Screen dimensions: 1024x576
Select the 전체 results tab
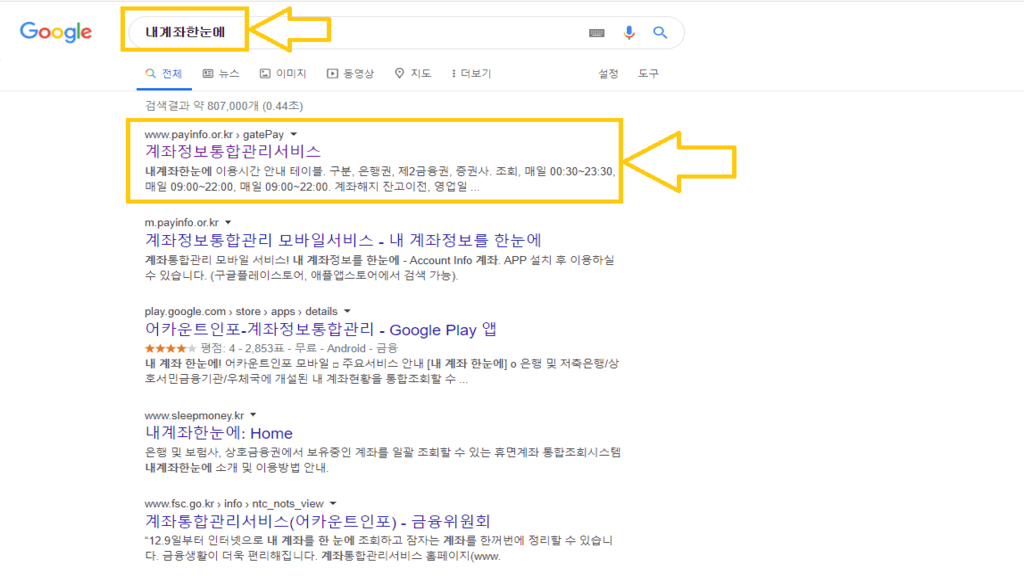click(x=164, y=74)
